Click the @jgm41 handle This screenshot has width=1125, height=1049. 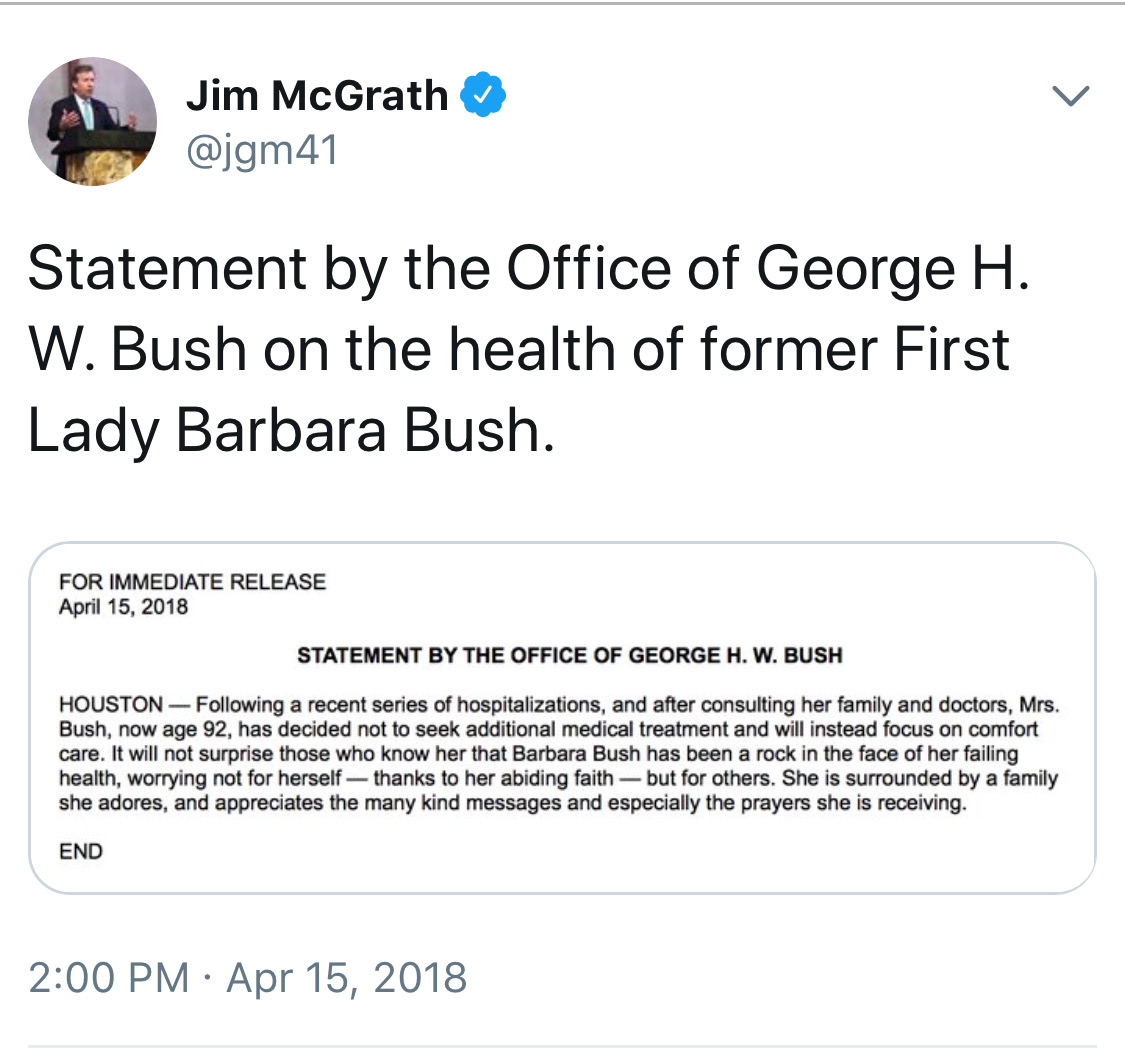click(x=262, y=150)
